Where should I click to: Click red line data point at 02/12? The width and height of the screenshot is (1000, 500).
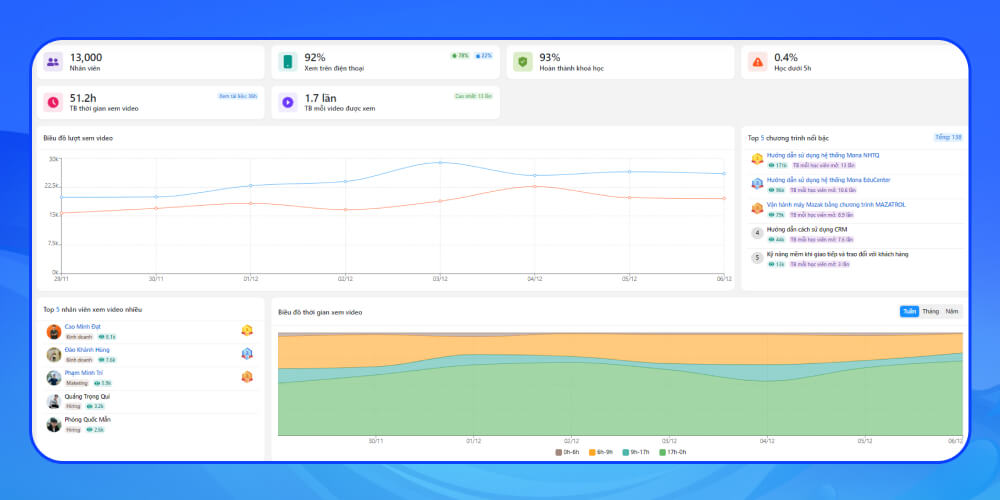(345, 209)
